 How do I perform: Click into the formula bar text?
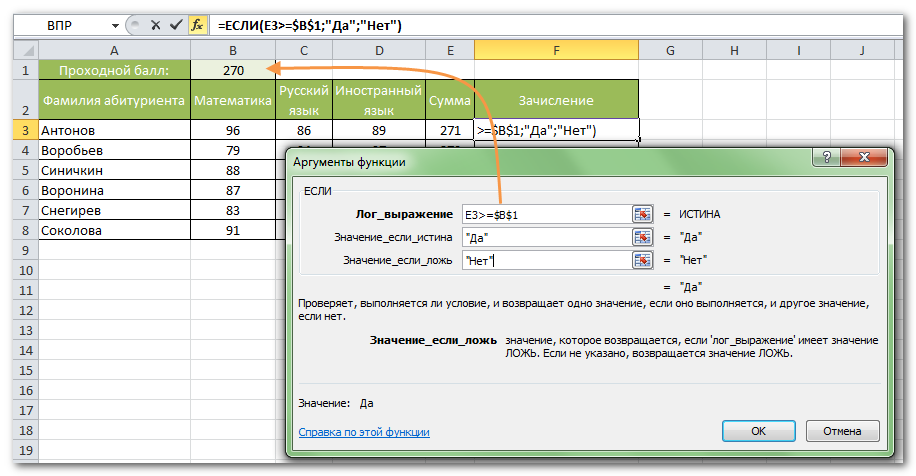coord(310,26)
